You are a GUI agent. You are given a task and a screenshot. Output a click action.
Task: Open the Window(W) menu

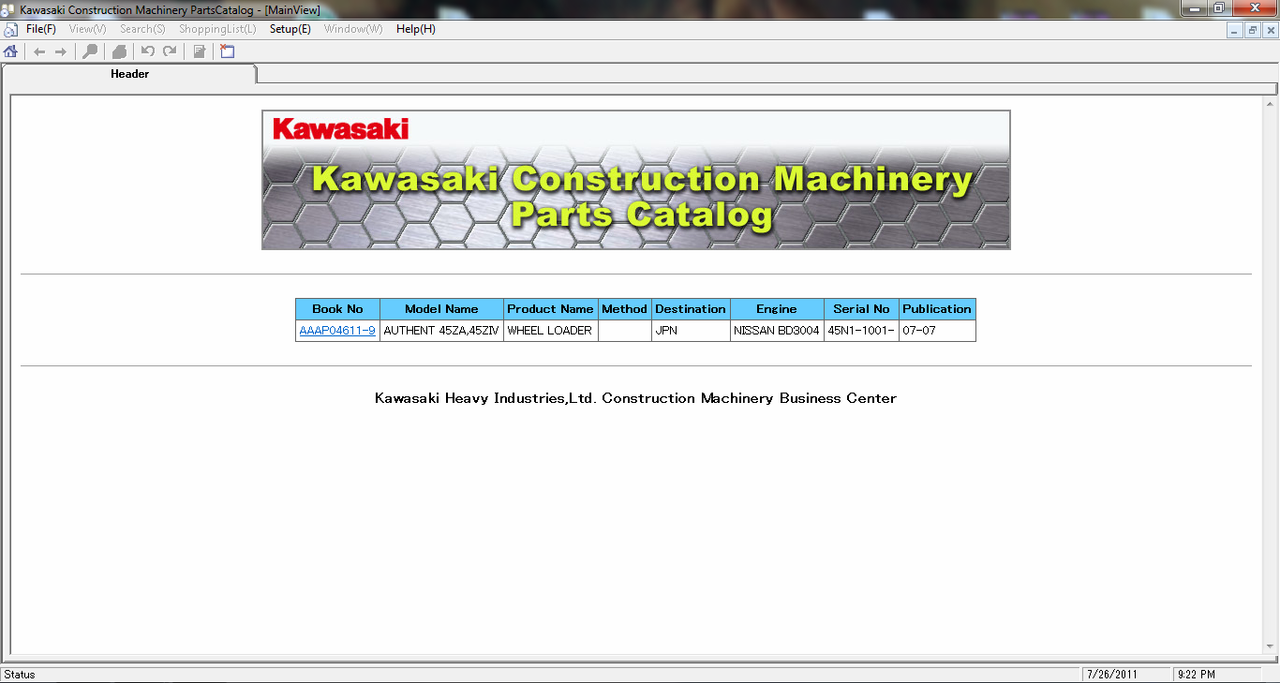(353, 29)
